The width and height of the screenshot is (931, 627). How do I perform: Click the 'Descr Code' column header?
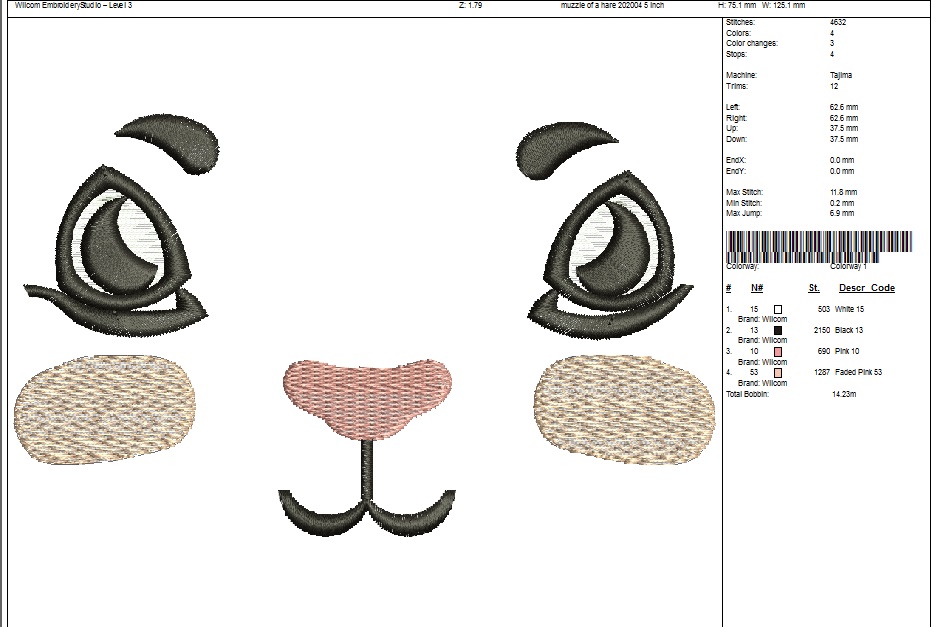tap(866, 288)
